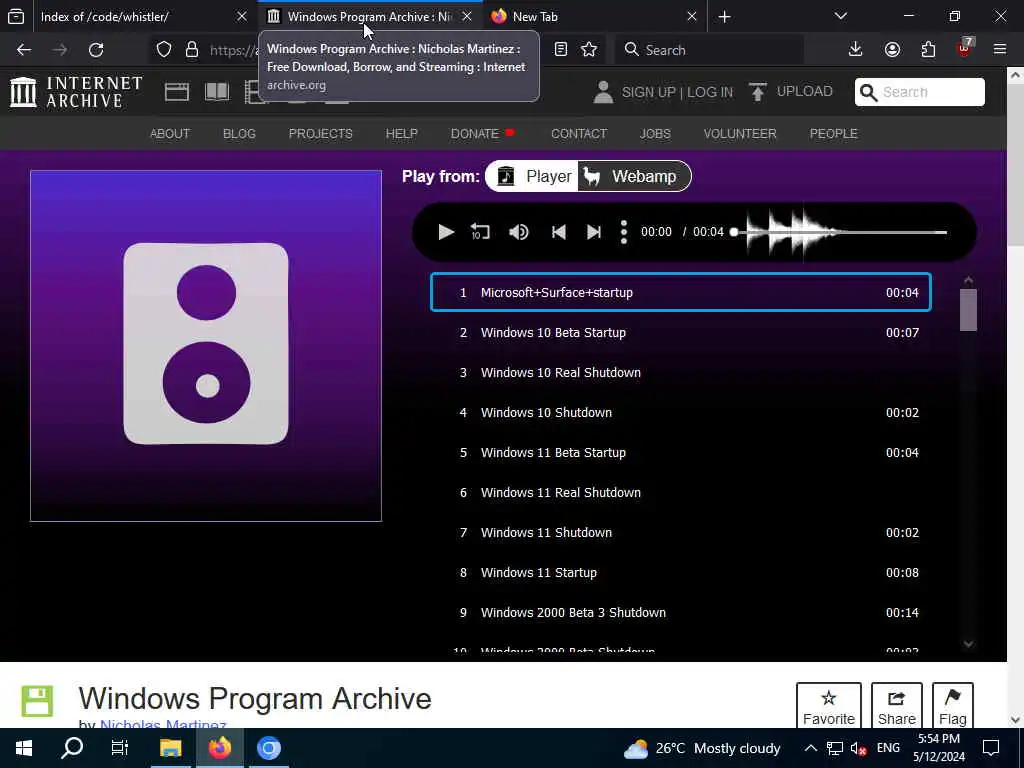Skip to the next track
Screen dimensions: 1024x768
(x=594, y=232)
